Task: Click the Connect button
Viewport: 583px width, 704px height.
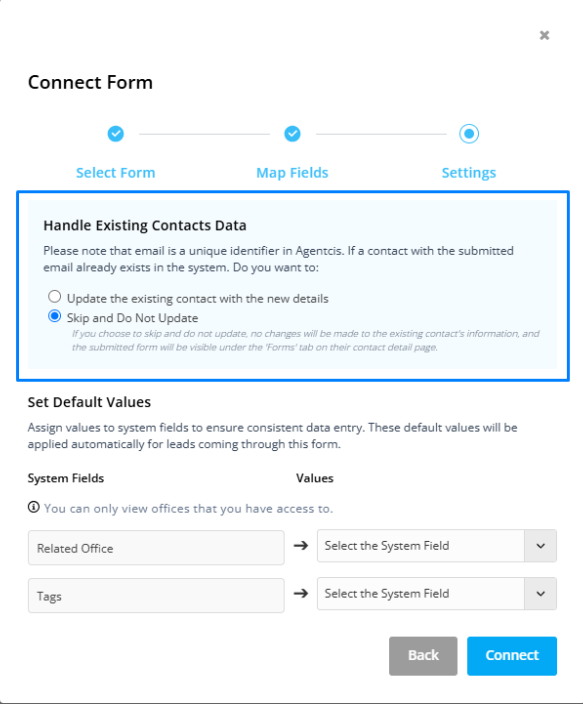Action: coord(512,656)
